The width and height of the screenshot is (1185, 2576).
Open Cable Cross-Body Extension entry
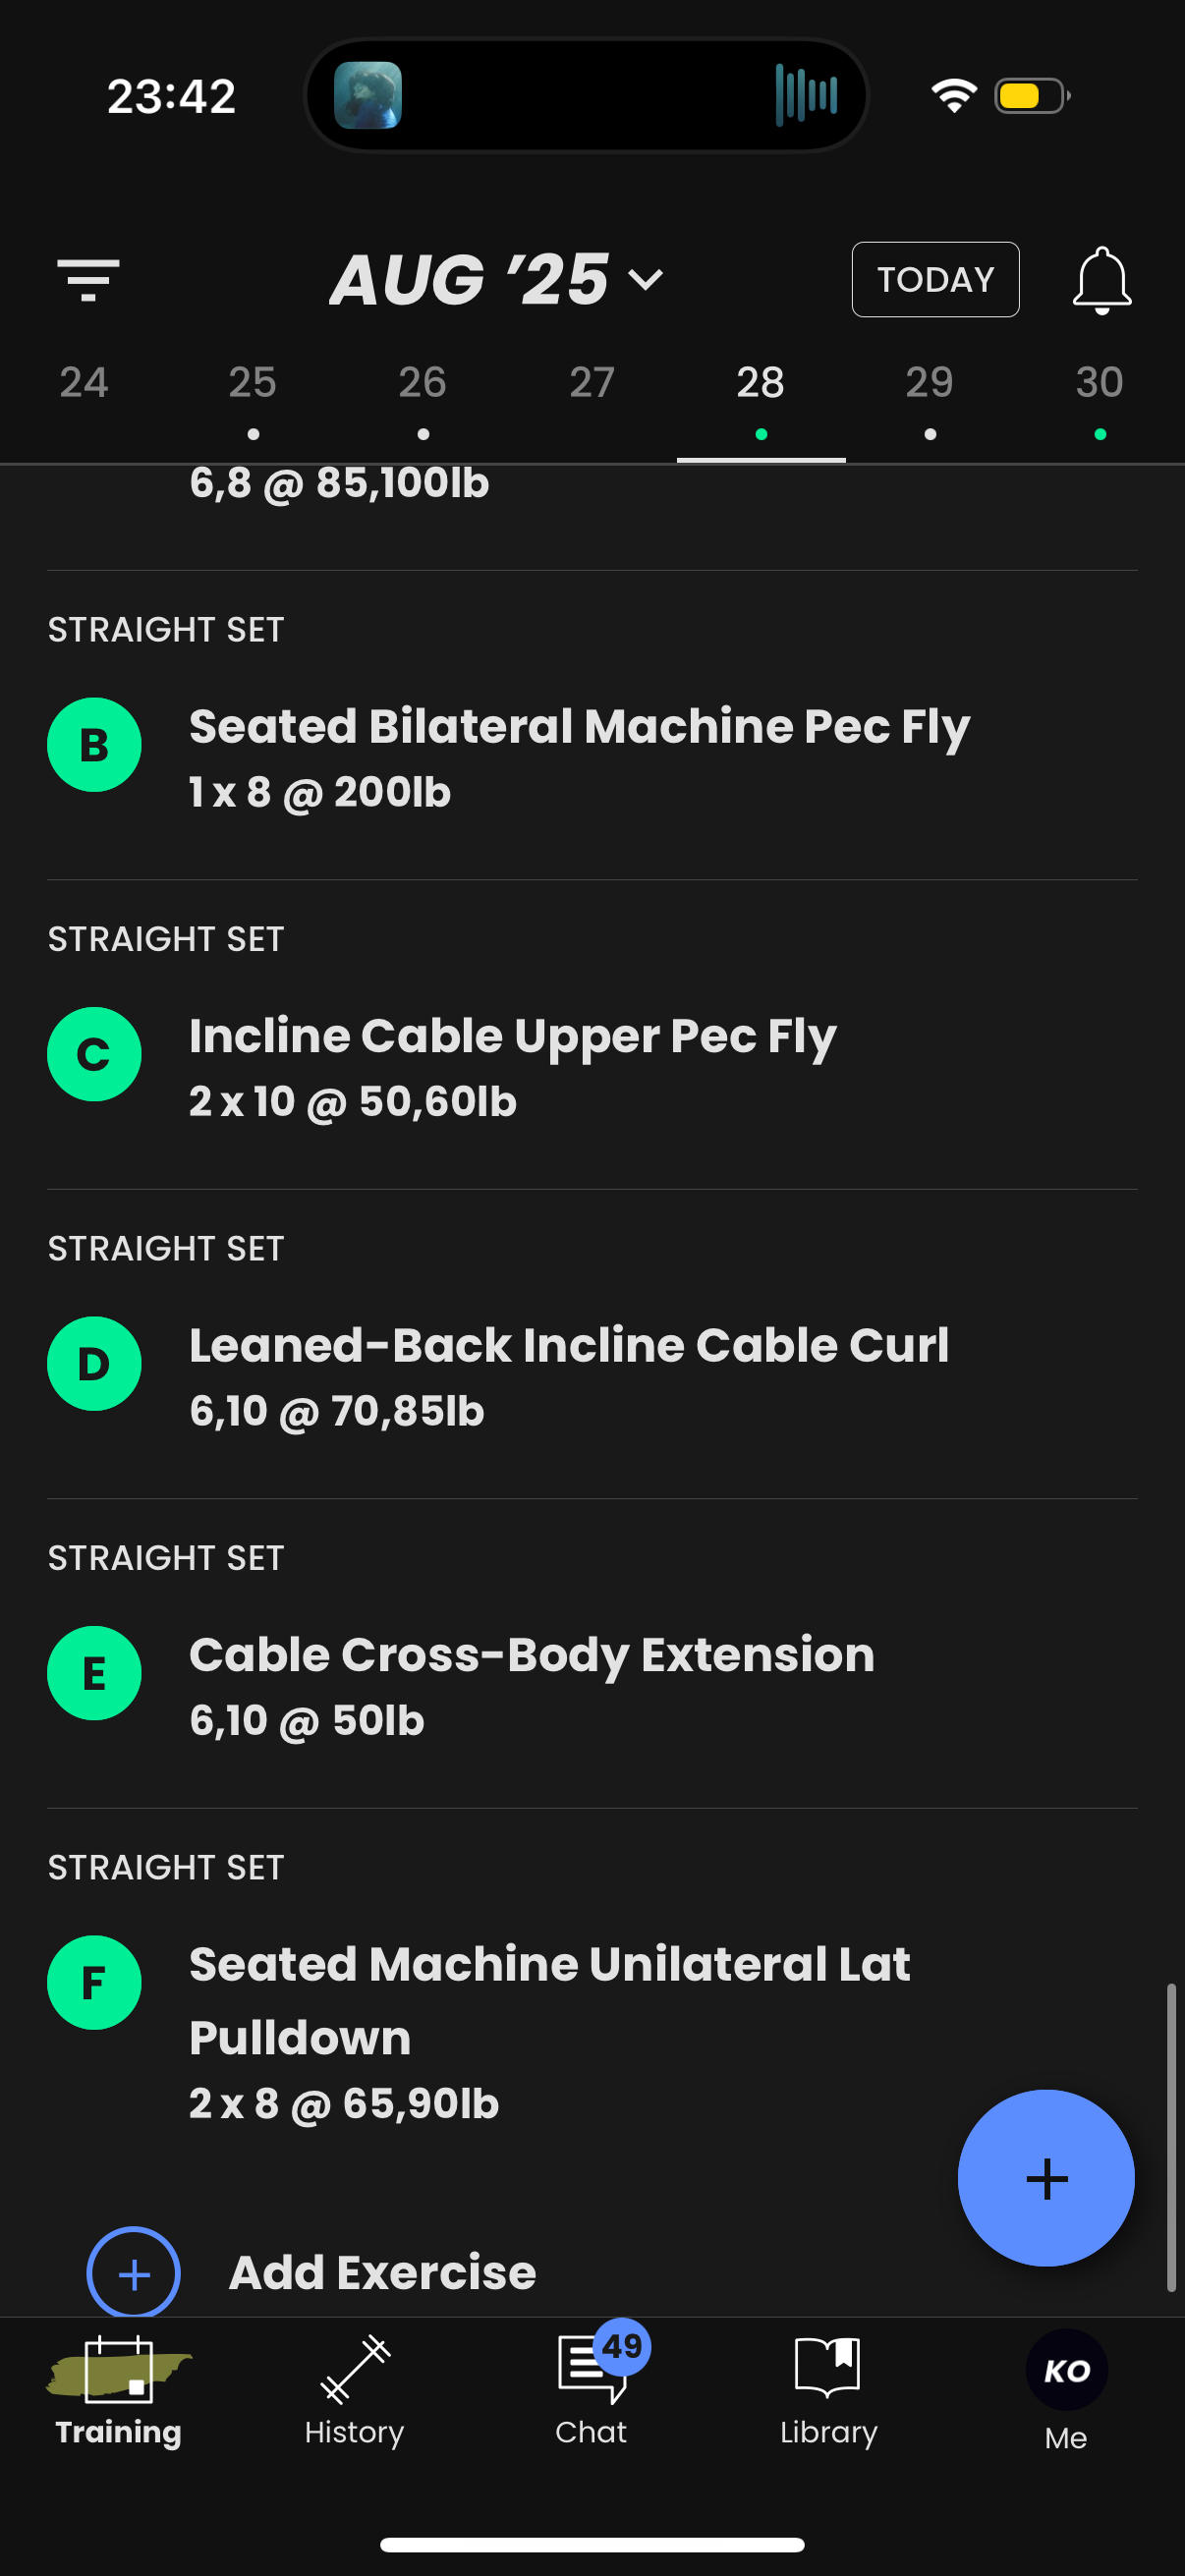(532, 1655)
